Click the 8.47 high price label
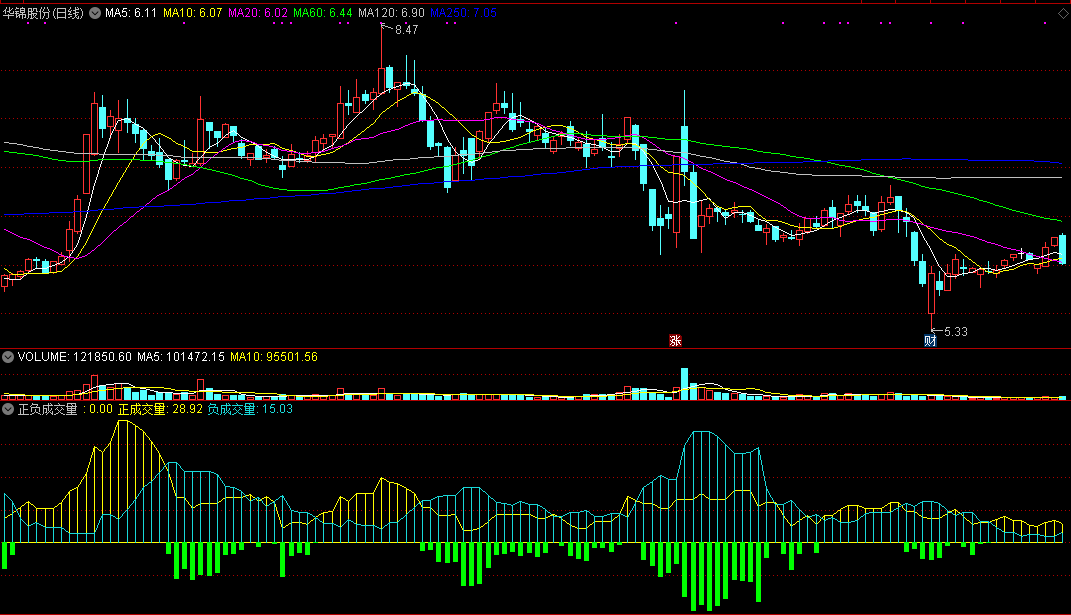The width and height of the screenshot is (1071, 615). click(406, 29)
